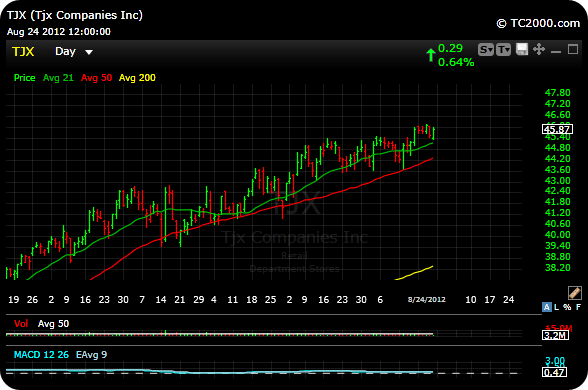Maximize the chart pane
Viewport: 588px width, 390px height.
573,49
